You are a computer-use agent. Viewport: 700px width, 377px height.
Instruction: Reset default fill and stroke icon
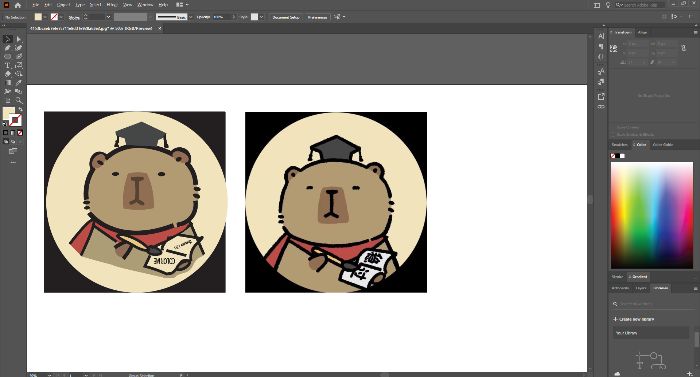5,123
